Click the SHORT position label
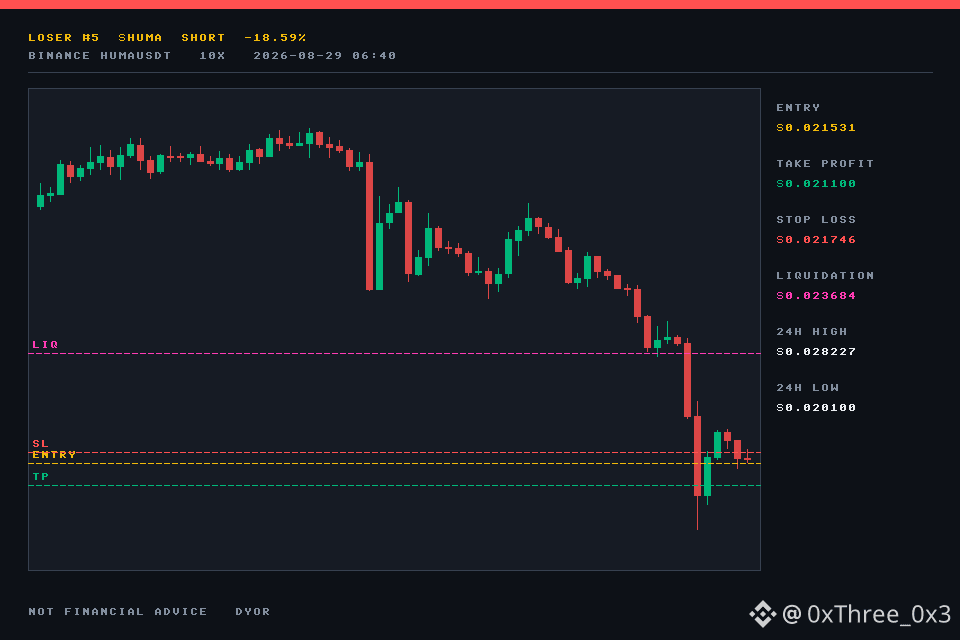This screenshot has width=960, height=640. 203,38
